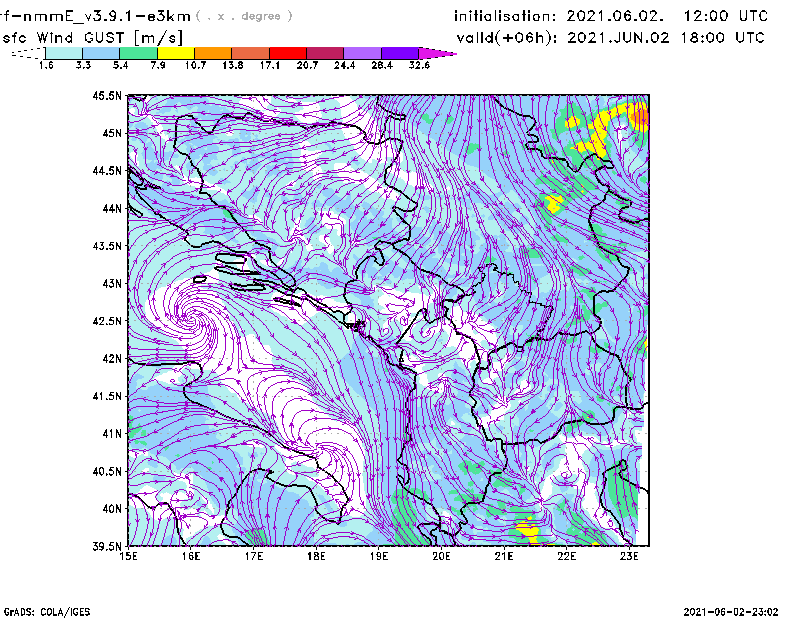Screen dimensions: 800x618
Task: Click the 23E longitude label
Action: (x=629, y=556)
